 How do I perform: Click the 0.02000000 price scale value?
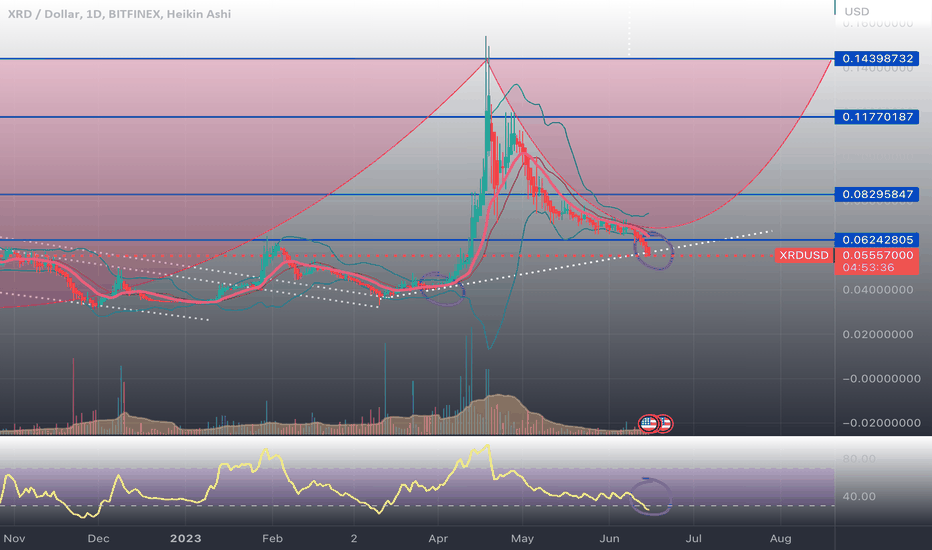click(x=877, y=335)
